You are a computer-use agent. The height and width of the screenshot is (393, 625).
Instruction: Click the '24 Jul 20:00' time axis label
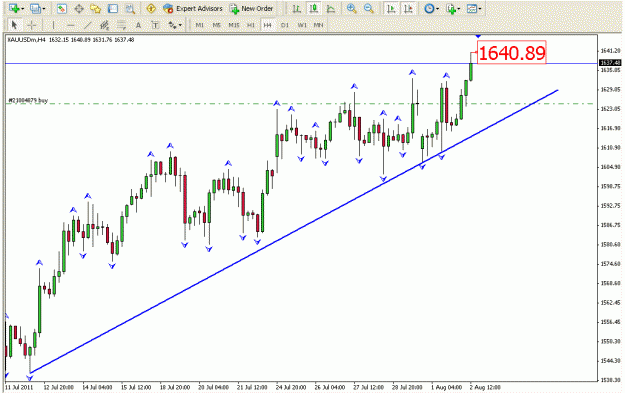pos(291,387)
